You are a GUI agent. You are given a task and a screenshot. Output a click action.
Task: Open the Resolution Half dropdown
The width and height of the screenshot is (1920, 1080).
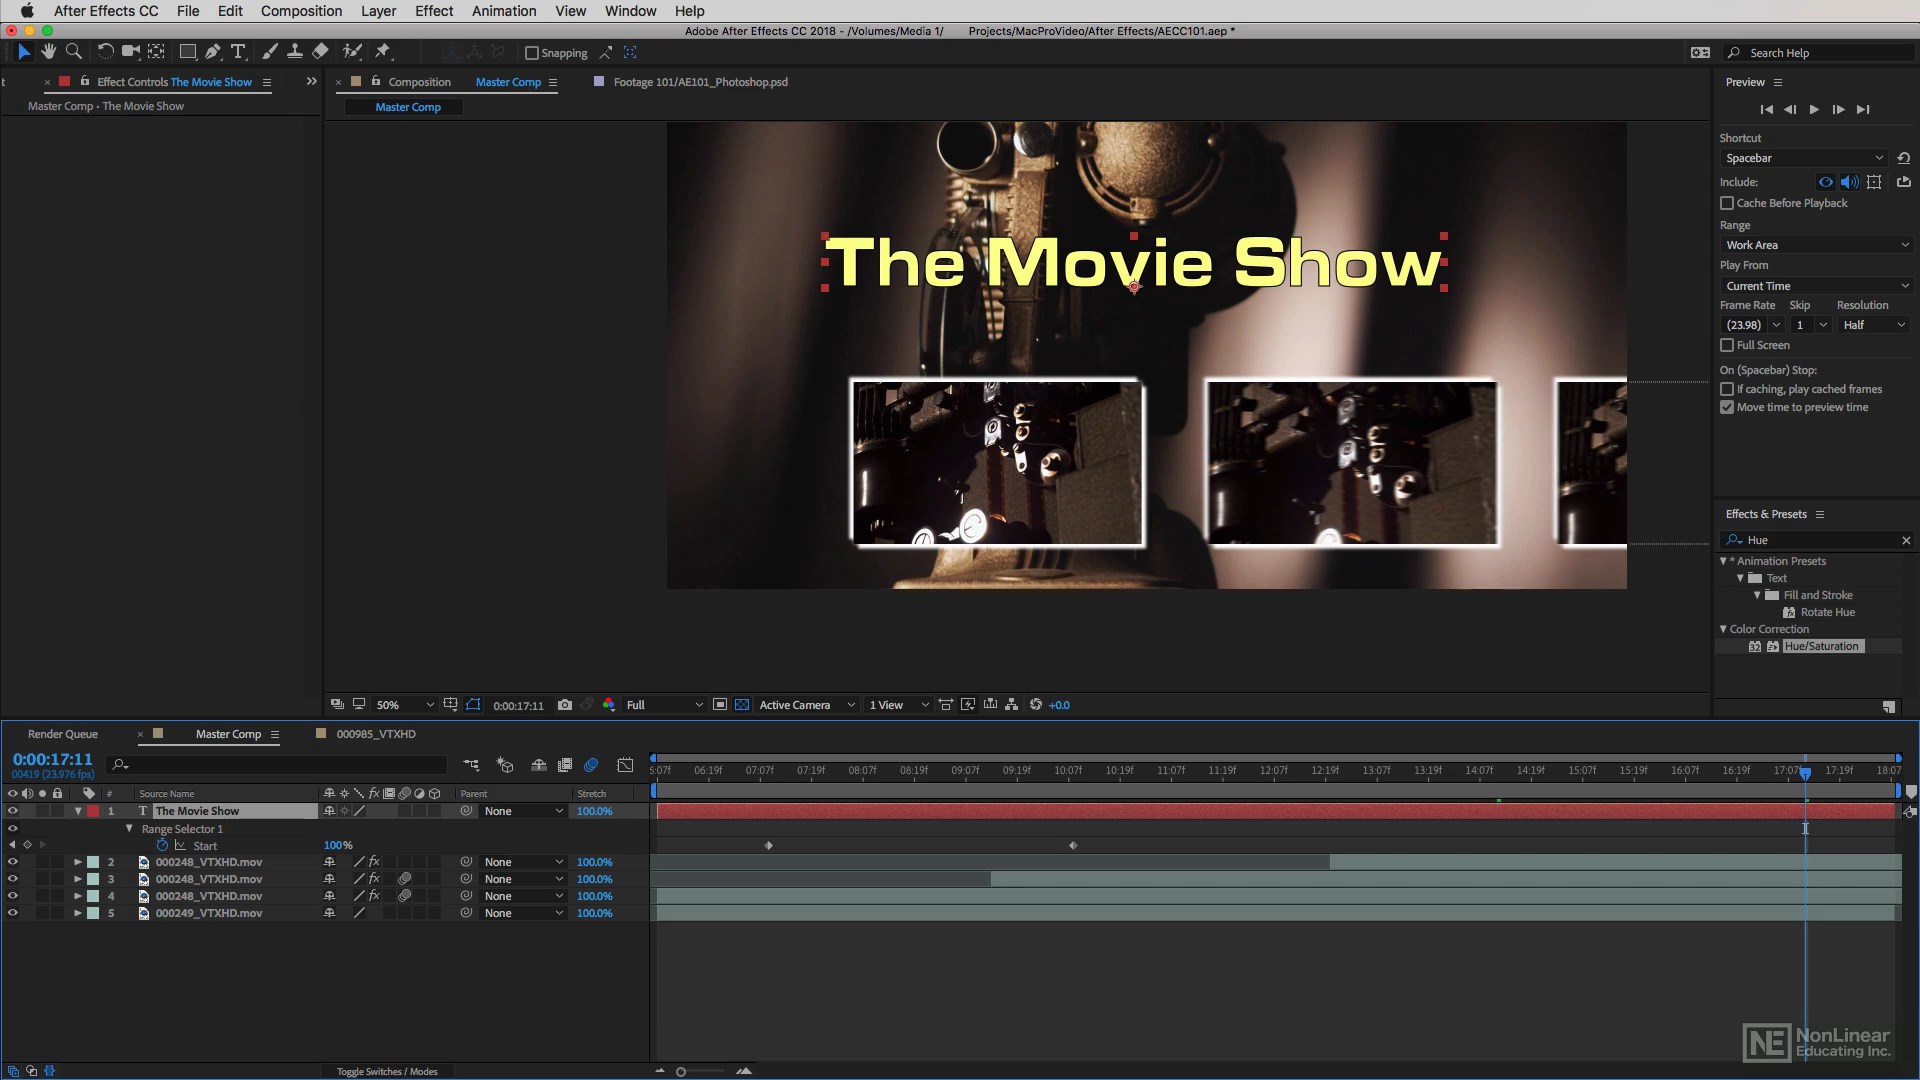click(x=1874, y=325)
